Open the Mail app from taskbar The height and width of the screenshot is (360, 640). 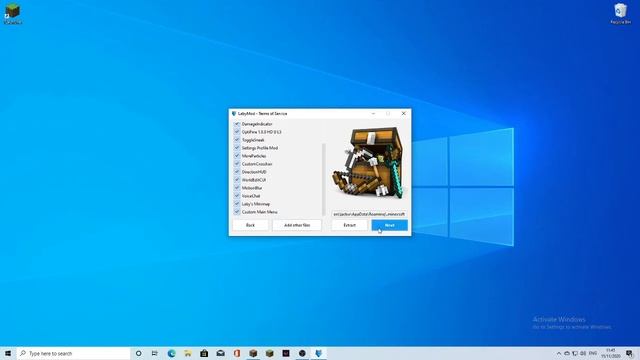click(x=220, y=353)
